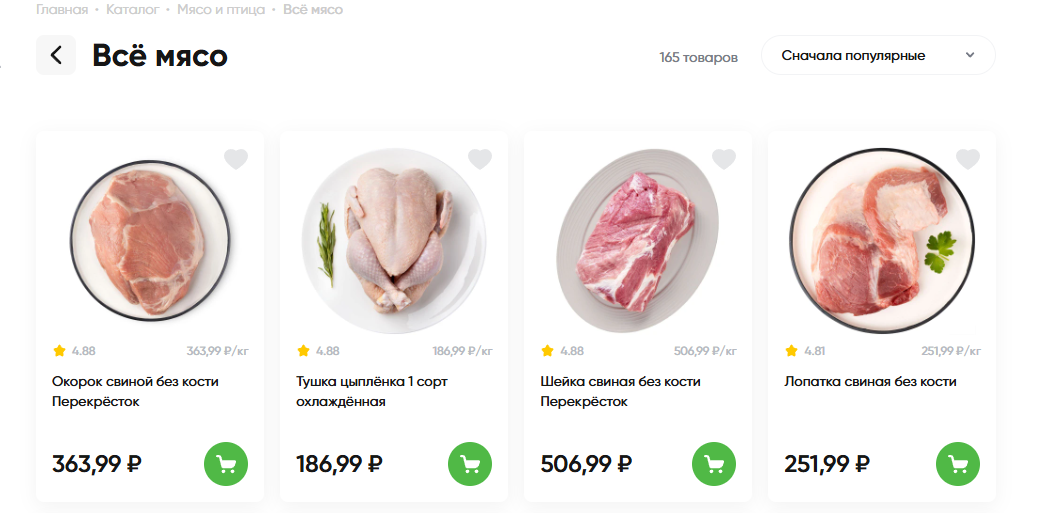Screen dimensions: 1046x513
Task: Add Лопатка свиная без кости to cart
Action: tap(958, 464)
